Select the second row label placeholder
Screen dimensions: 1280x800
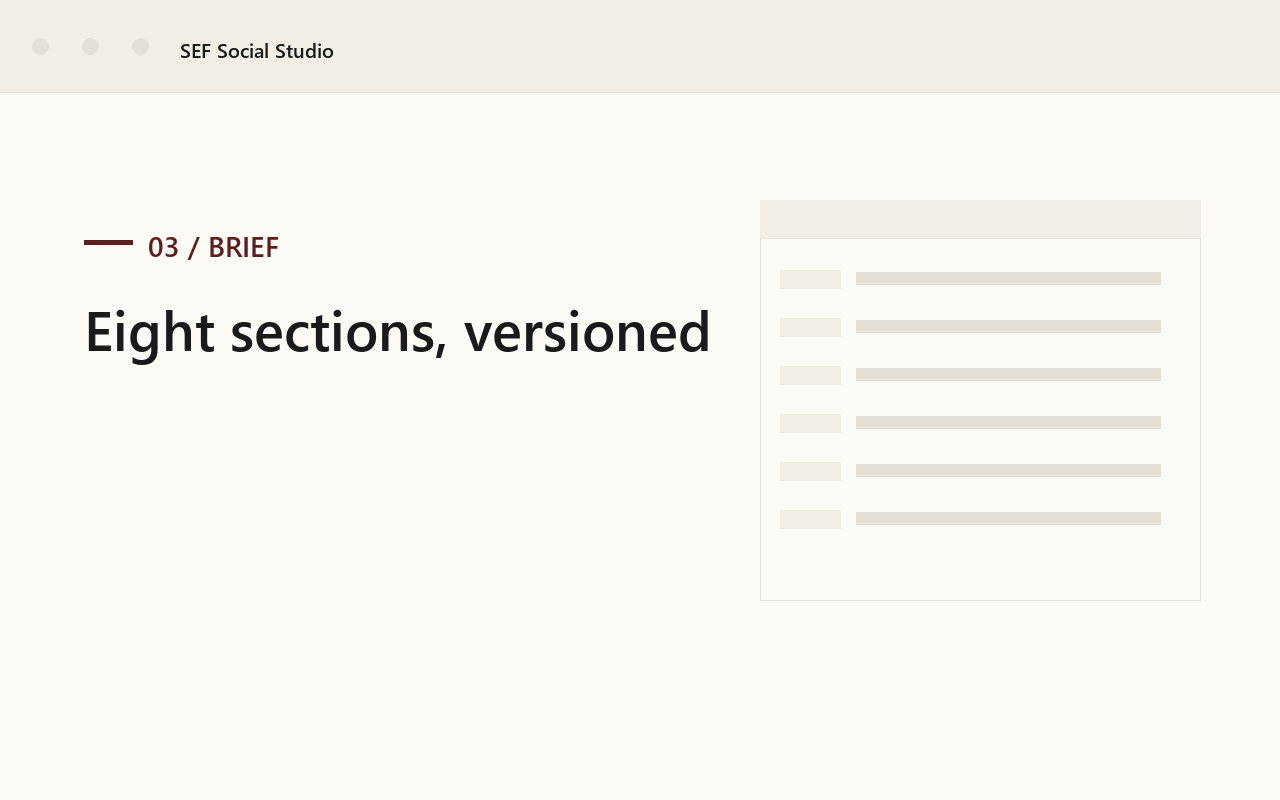pos(810,327)
